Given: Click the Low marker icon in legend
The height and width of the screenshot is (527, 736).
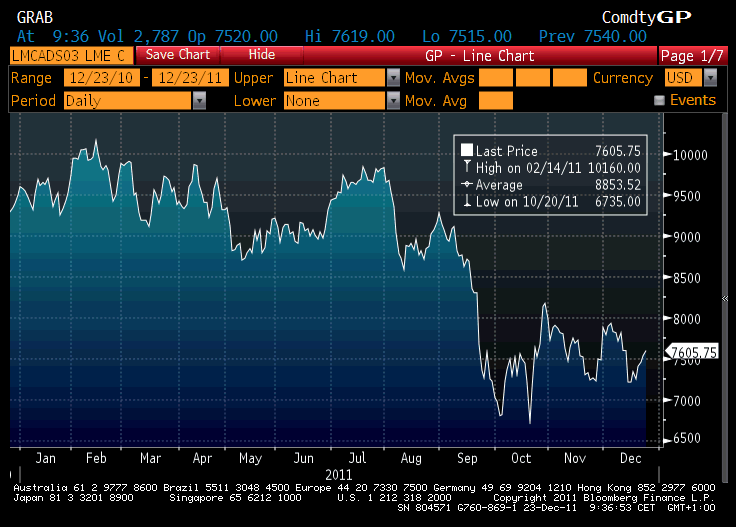Looking at the screenshot, I should (x=466, y=202).
